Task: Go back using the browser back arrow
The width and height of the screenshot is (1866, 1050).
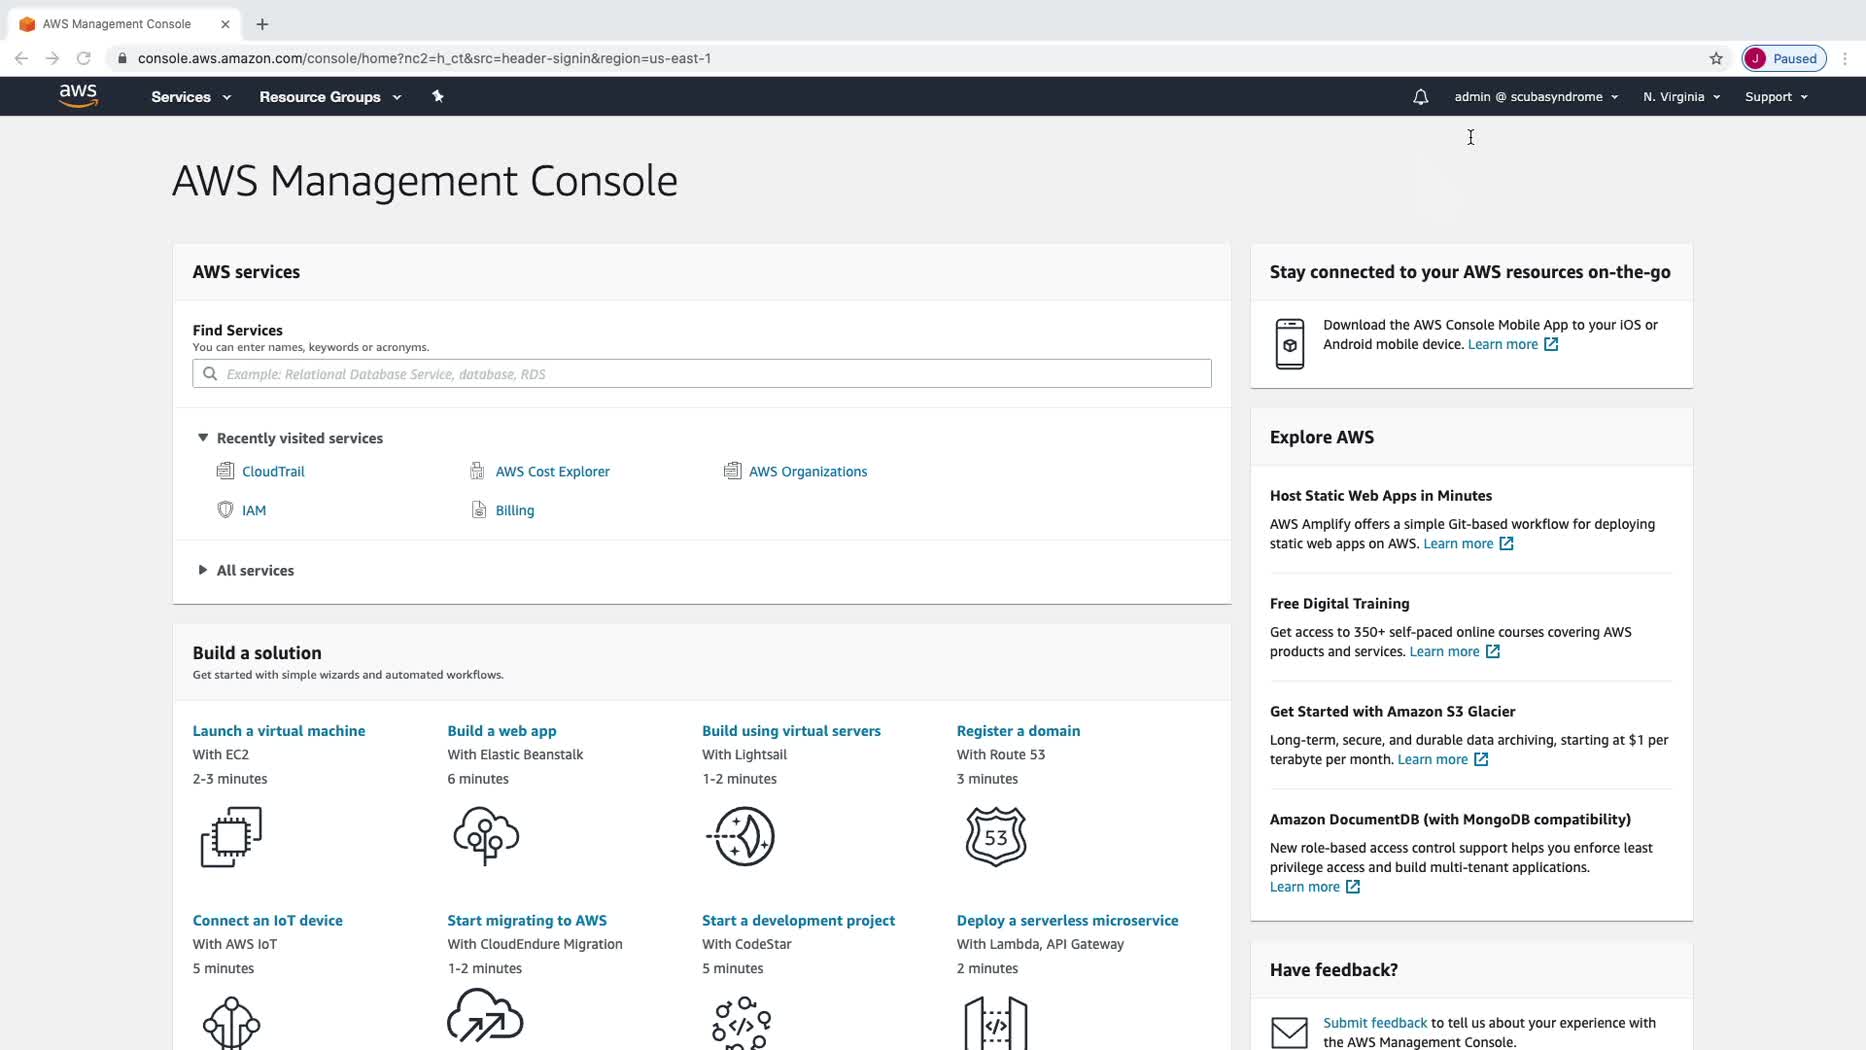Action: tap(21, 58)
